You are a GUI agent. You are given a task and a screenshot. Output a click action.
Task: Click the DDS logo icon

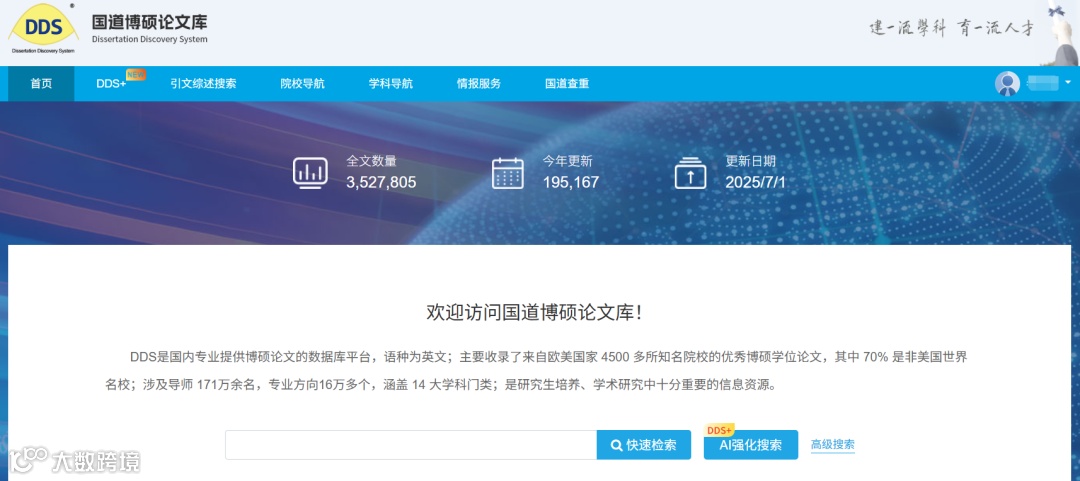tap(43, 30)
